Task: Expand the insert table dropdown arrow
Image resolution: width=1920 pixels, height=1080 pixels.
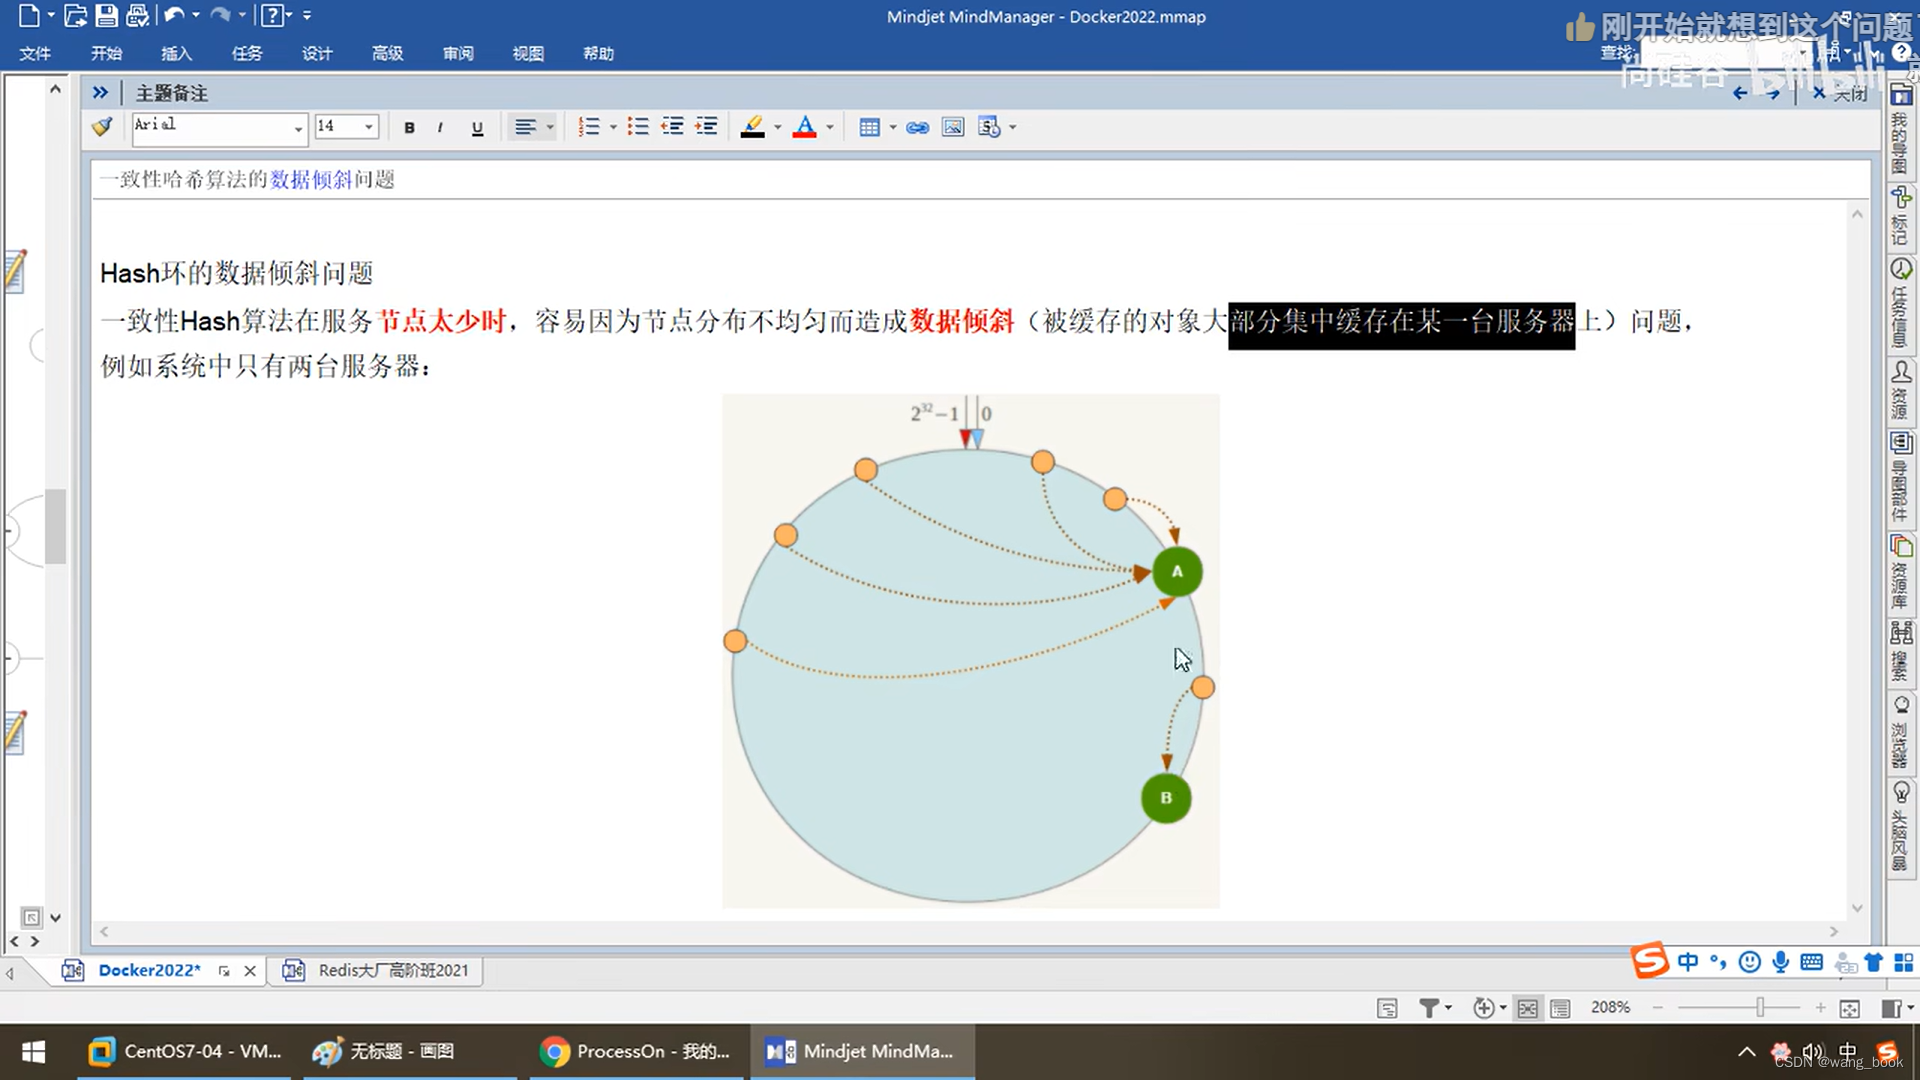Action: point(893,128)
